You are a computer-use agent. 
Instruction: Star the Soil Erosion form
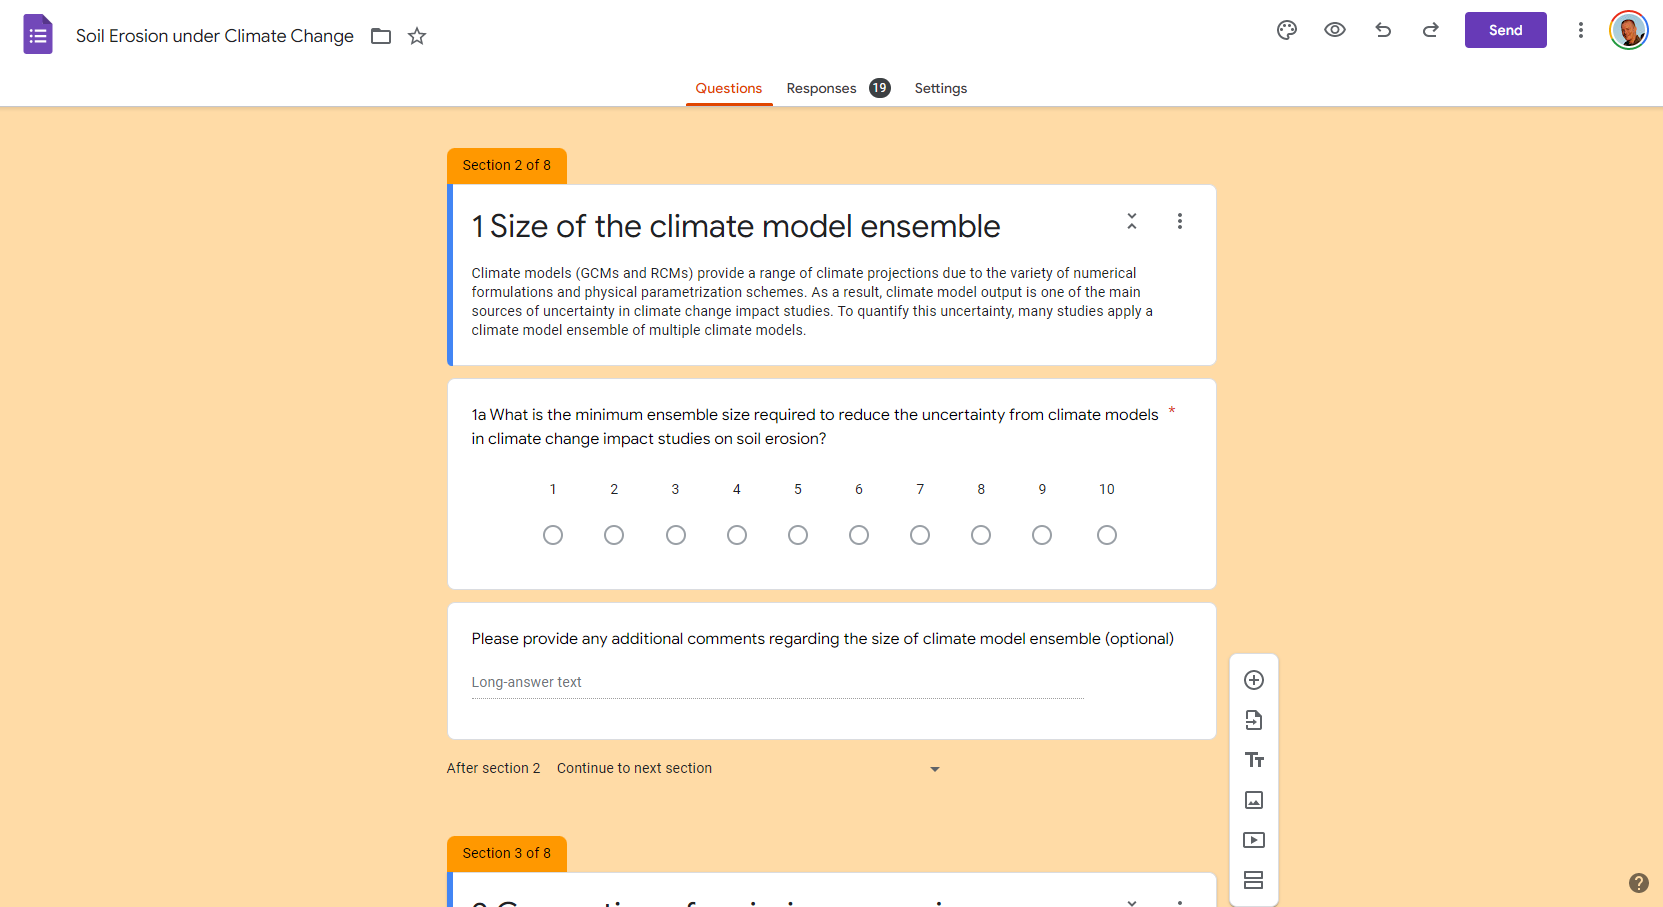pyautogui.click(x=417, y=36)
